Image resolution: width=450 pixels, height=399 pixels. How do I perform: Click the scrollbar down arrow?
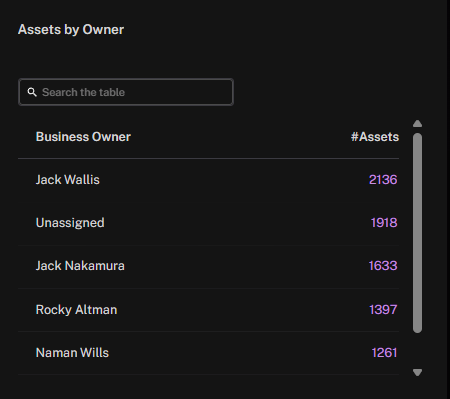pyautogui.click(x=417, y=372)
